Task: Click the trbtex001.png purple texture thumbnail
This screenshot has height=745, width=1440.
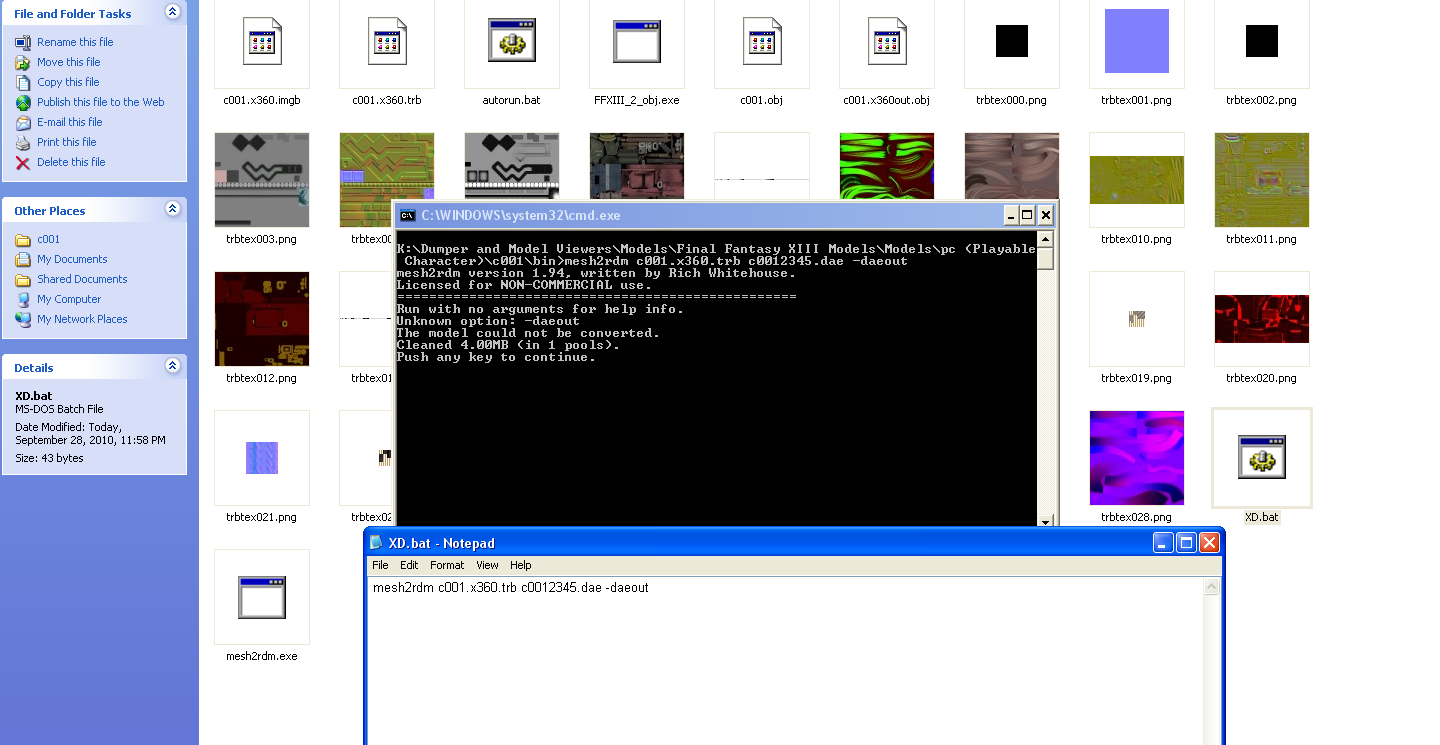Action: [x=1136, y=41]
